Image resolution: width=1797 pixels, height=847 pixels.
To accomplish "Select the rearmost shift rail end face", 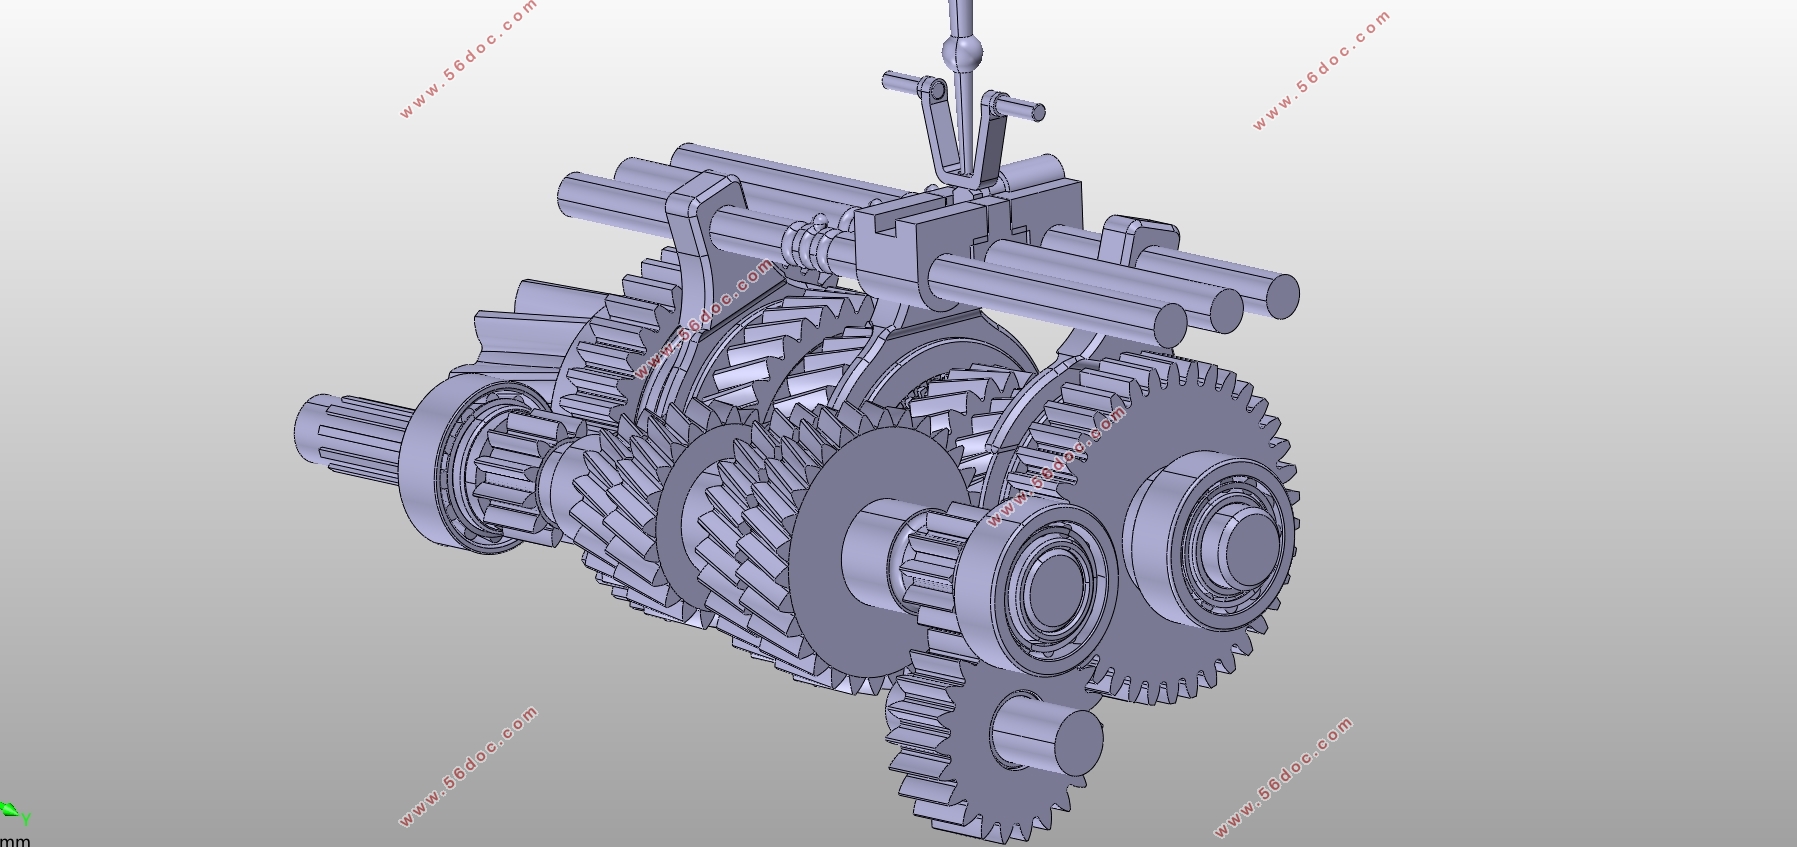I will [1280, 295].
